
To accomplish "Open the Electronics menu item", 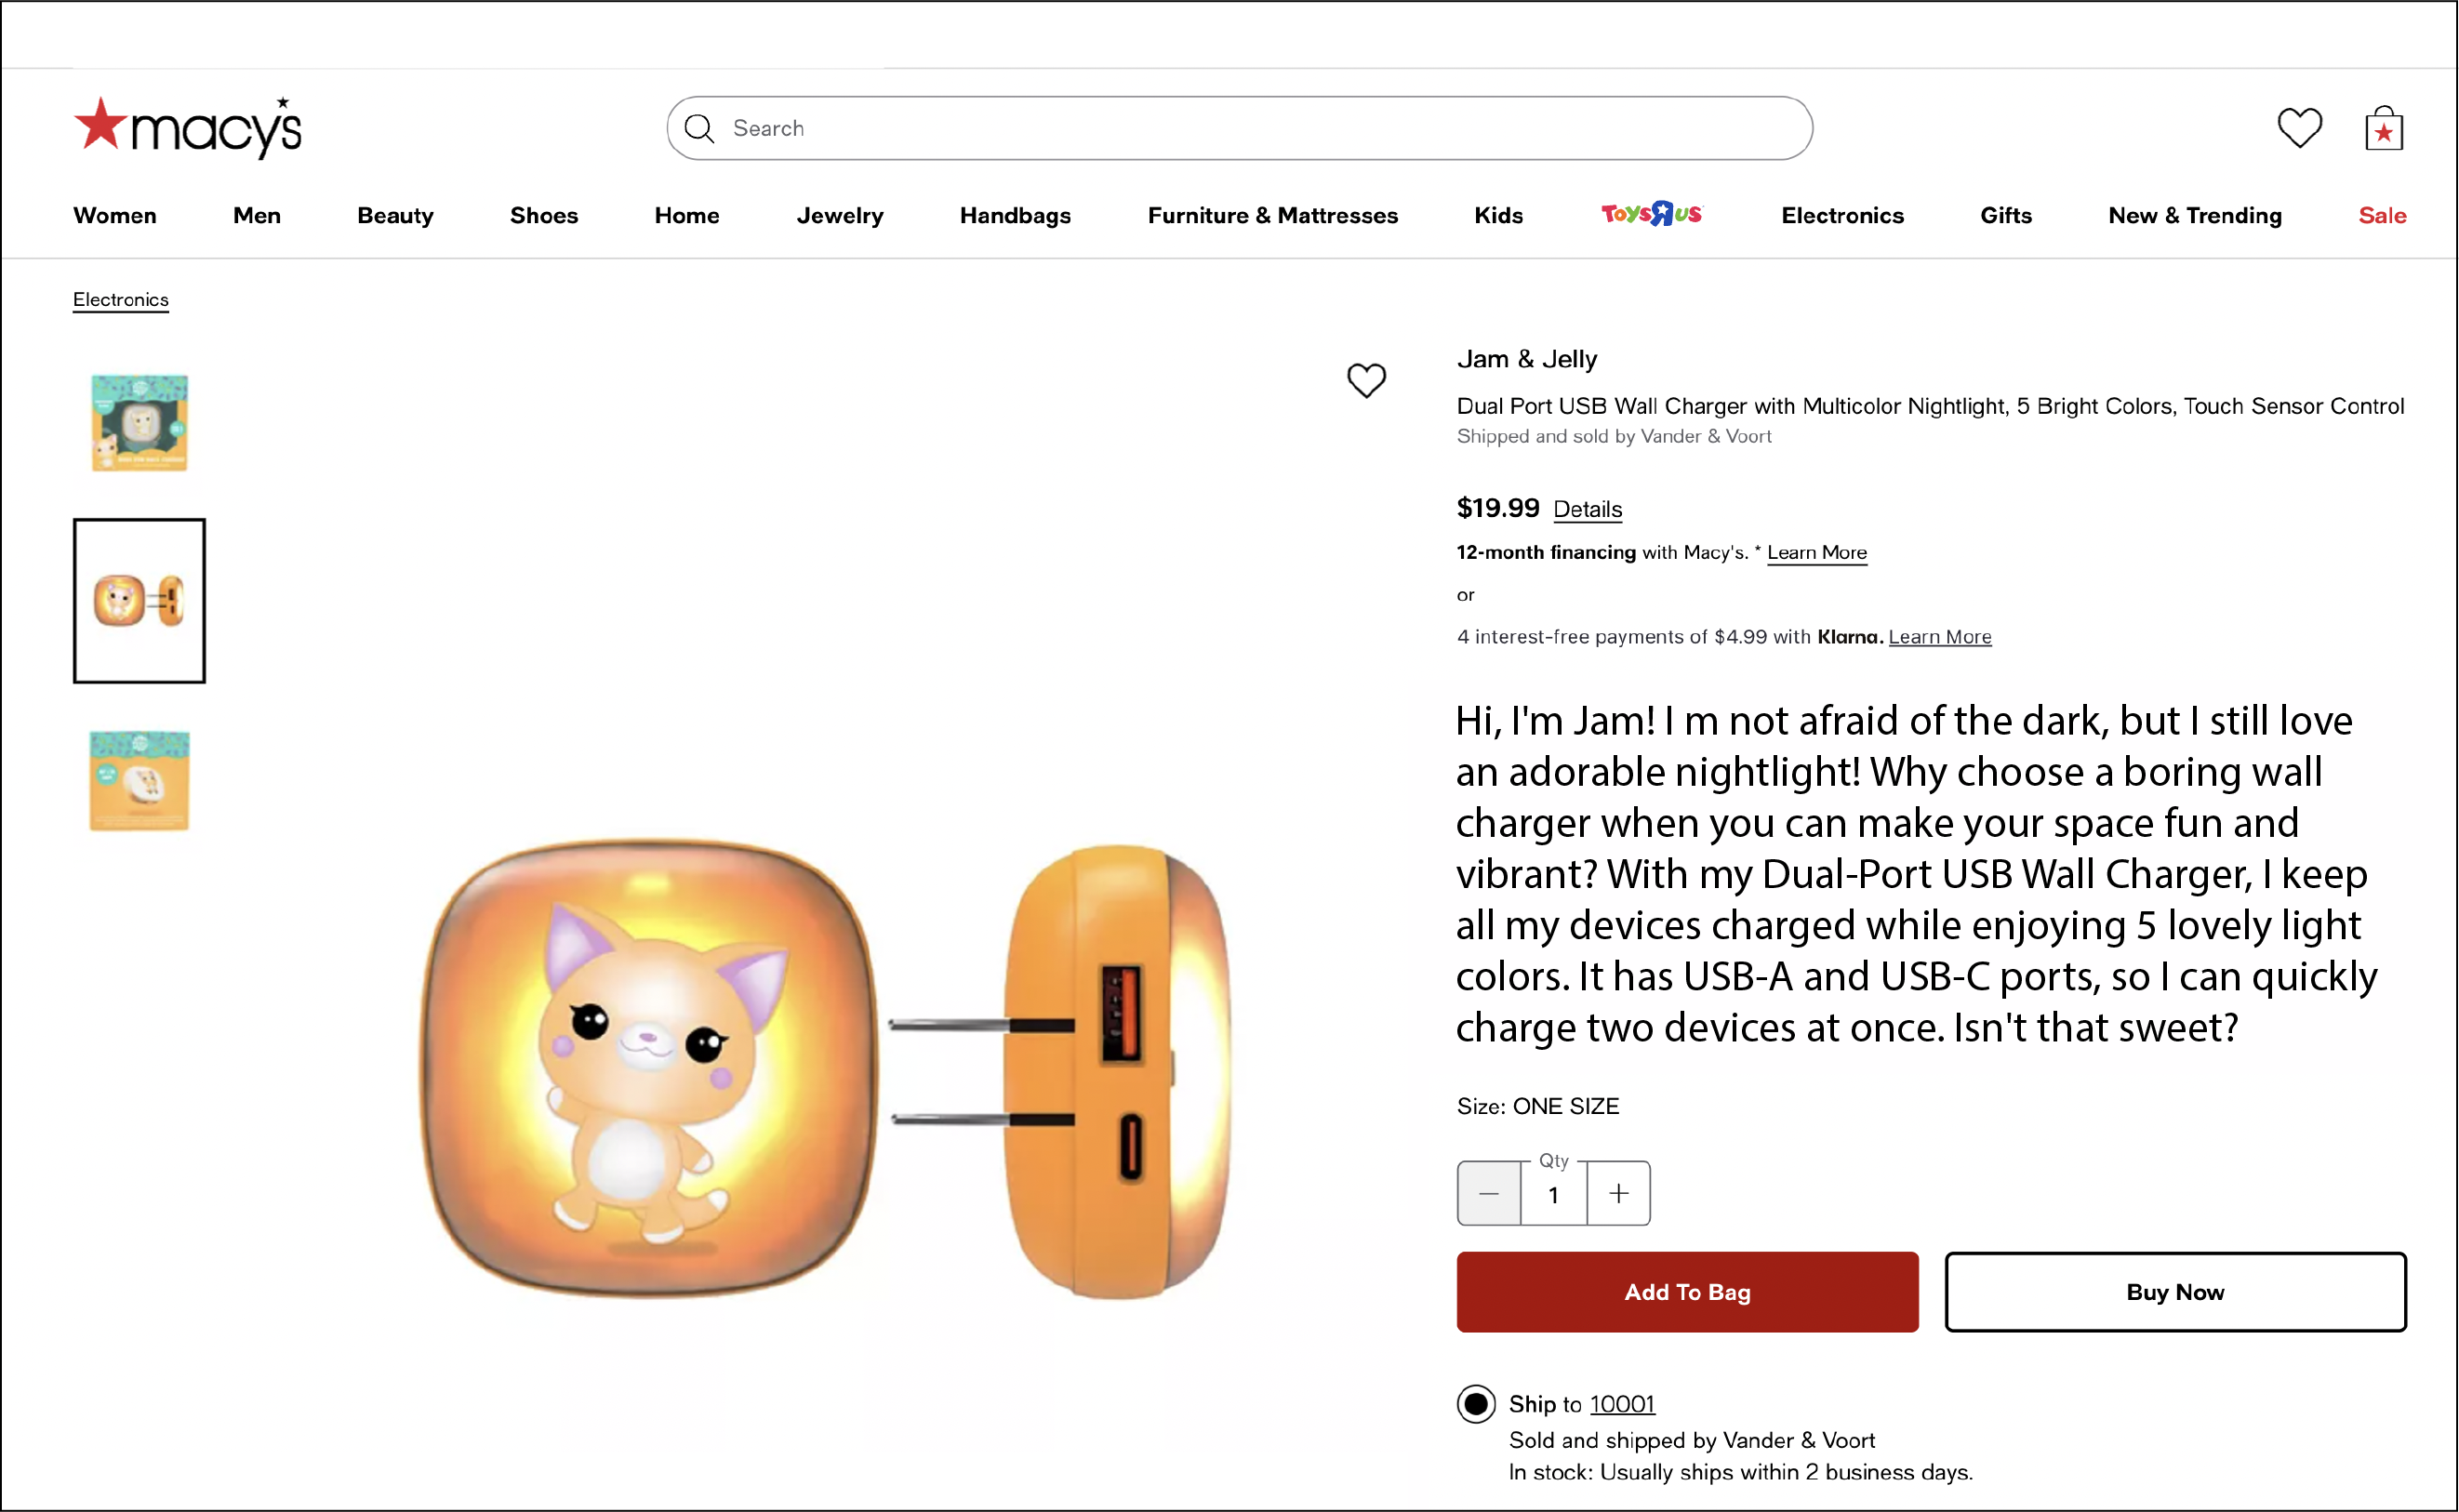I will tap(1842, 216).
